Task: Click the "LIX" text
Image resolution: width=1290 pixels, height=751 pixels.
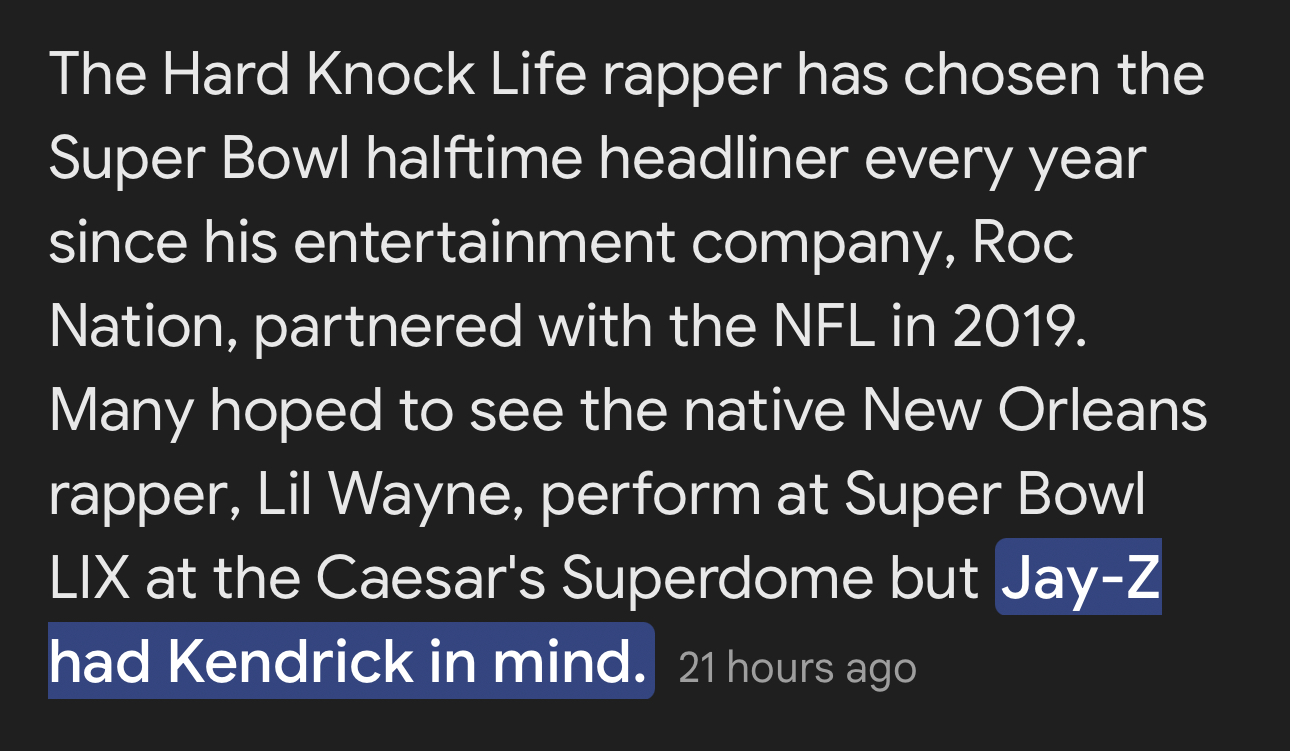Action: [x=89, y=578]
